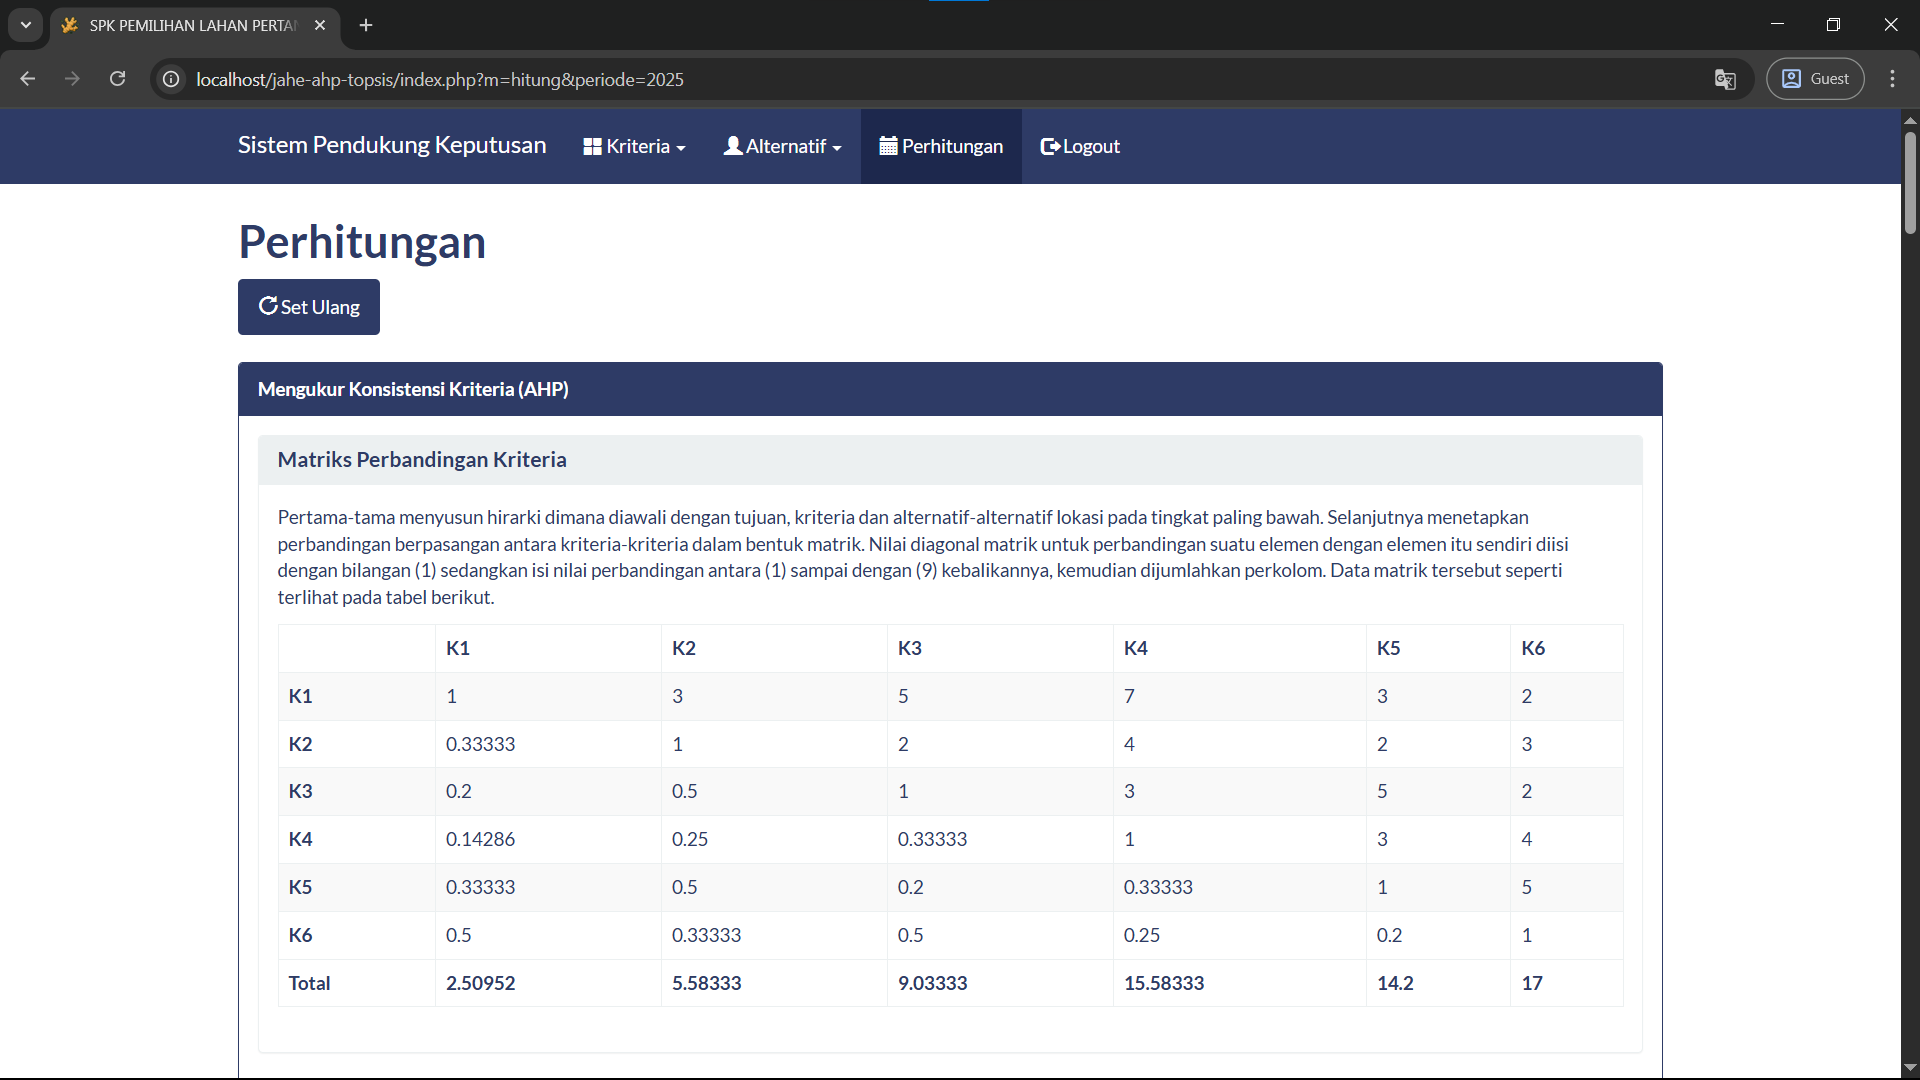This screenshot has height=1080, width=1920.
Task: Click the Alternatif user icon
Action: point(733,146)
